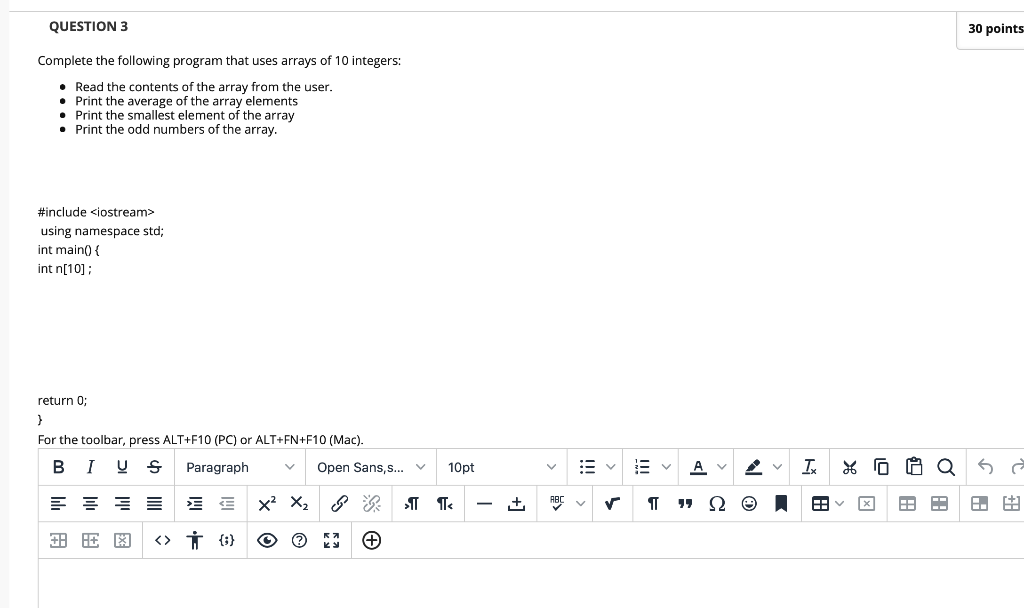Open the 10pt font size dropdown
This screenshot has width=1024, height=608.
pyautogui.click(x=502, y=467)
